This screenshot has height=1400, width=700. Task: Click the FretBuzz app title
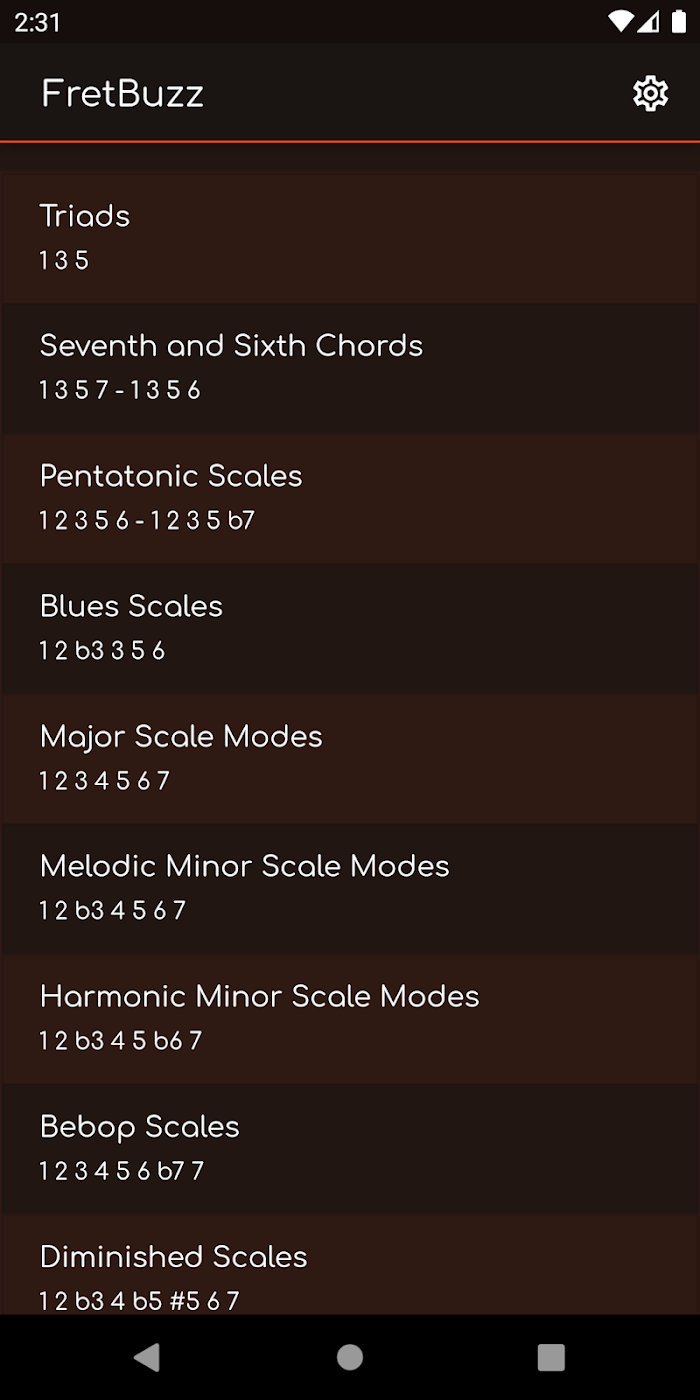pyautogui.click(x=122, y=94)
